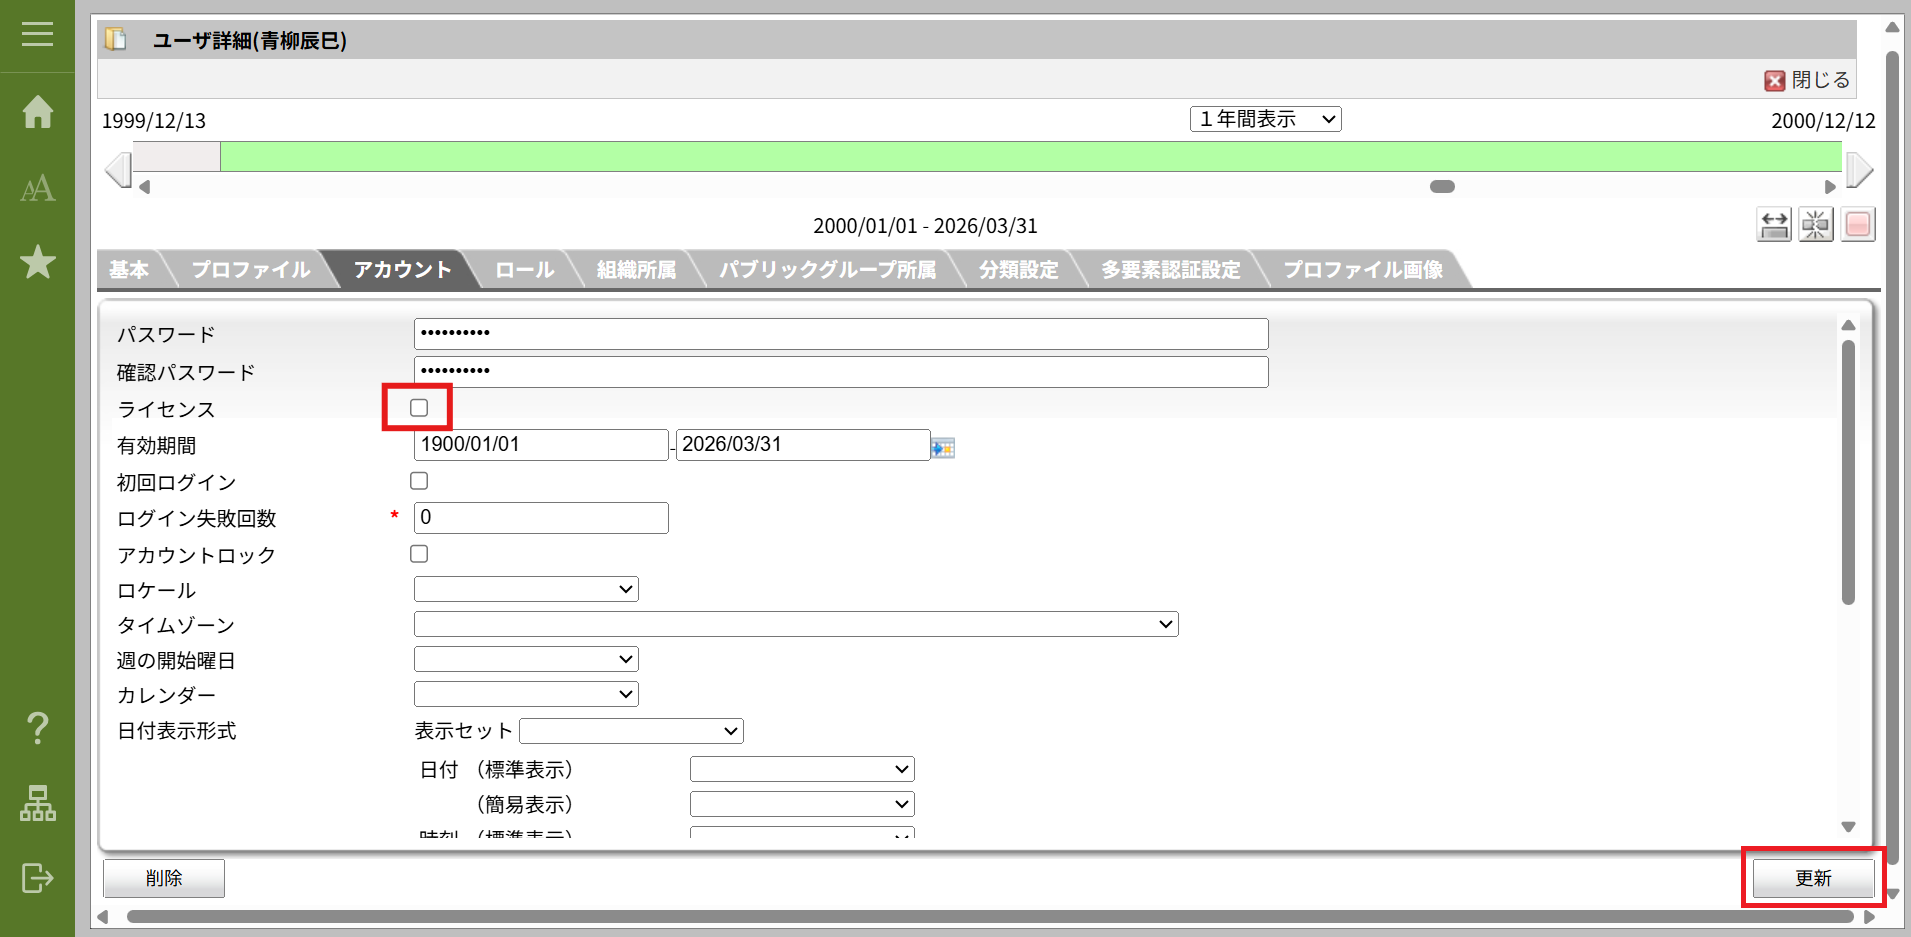This screenshot has height=937, width=1911.
Task: Open the タイムゾーン dropdown
Action: pyautogui.click(x=796, y=624)
